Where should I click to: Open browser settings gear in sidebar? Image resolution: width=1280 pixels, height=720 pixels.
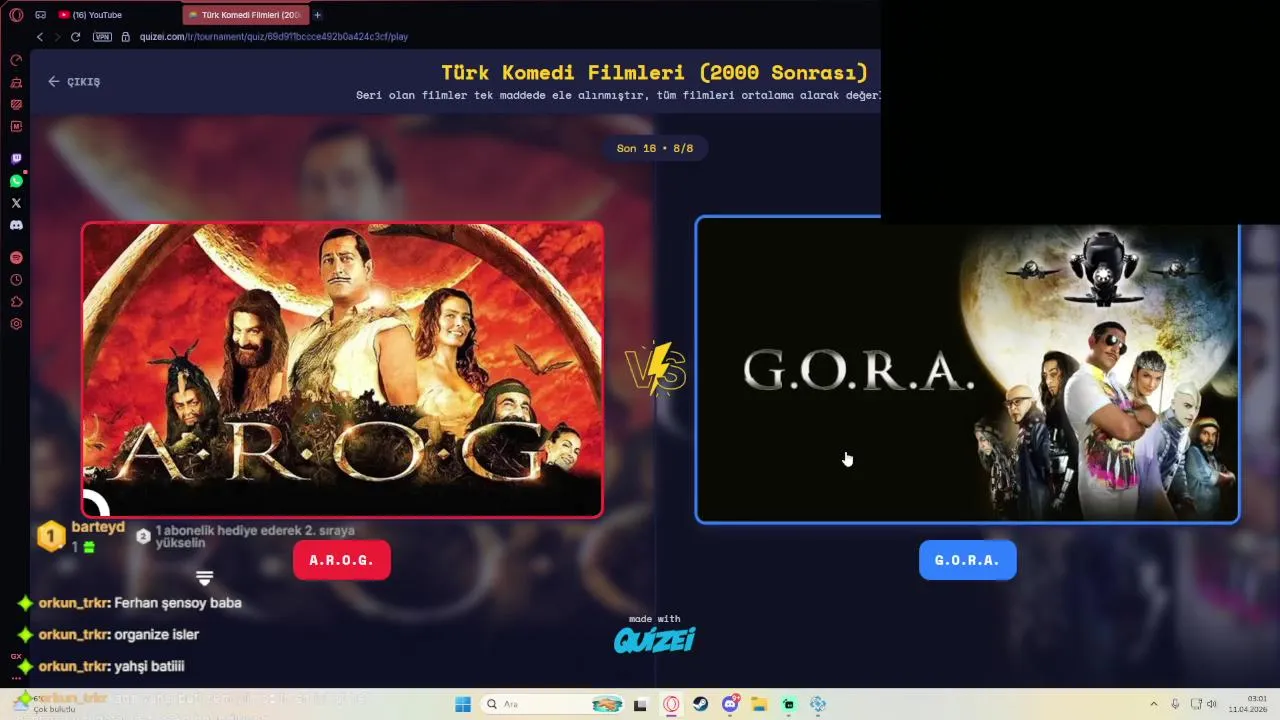[x=16, y=324]
